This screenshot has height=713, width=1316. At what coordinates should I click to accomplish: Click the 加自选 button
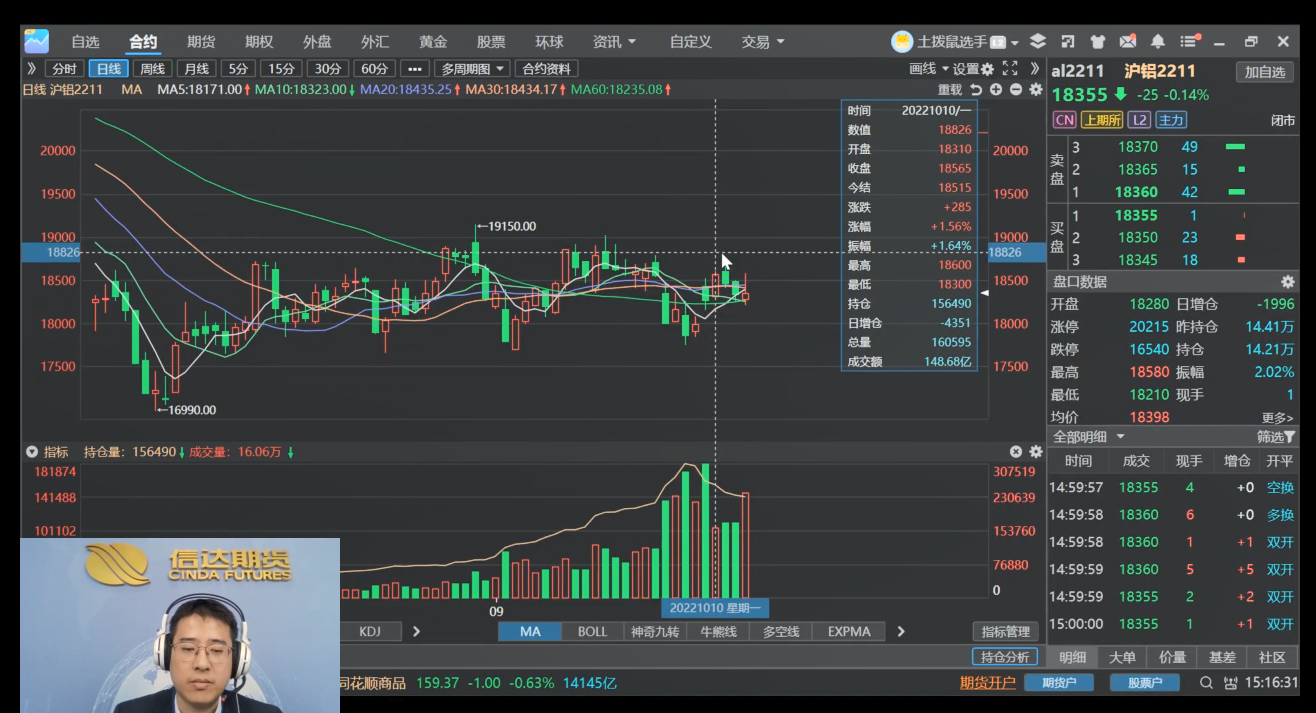1265,72
